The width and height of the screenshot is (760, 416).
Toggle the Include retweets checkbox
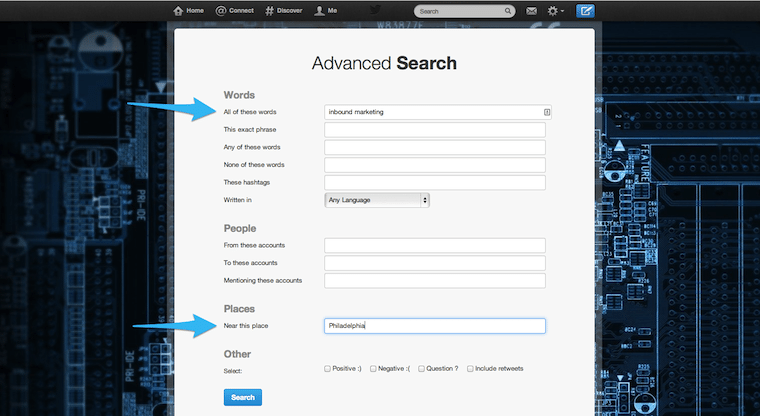coord(469,368)
